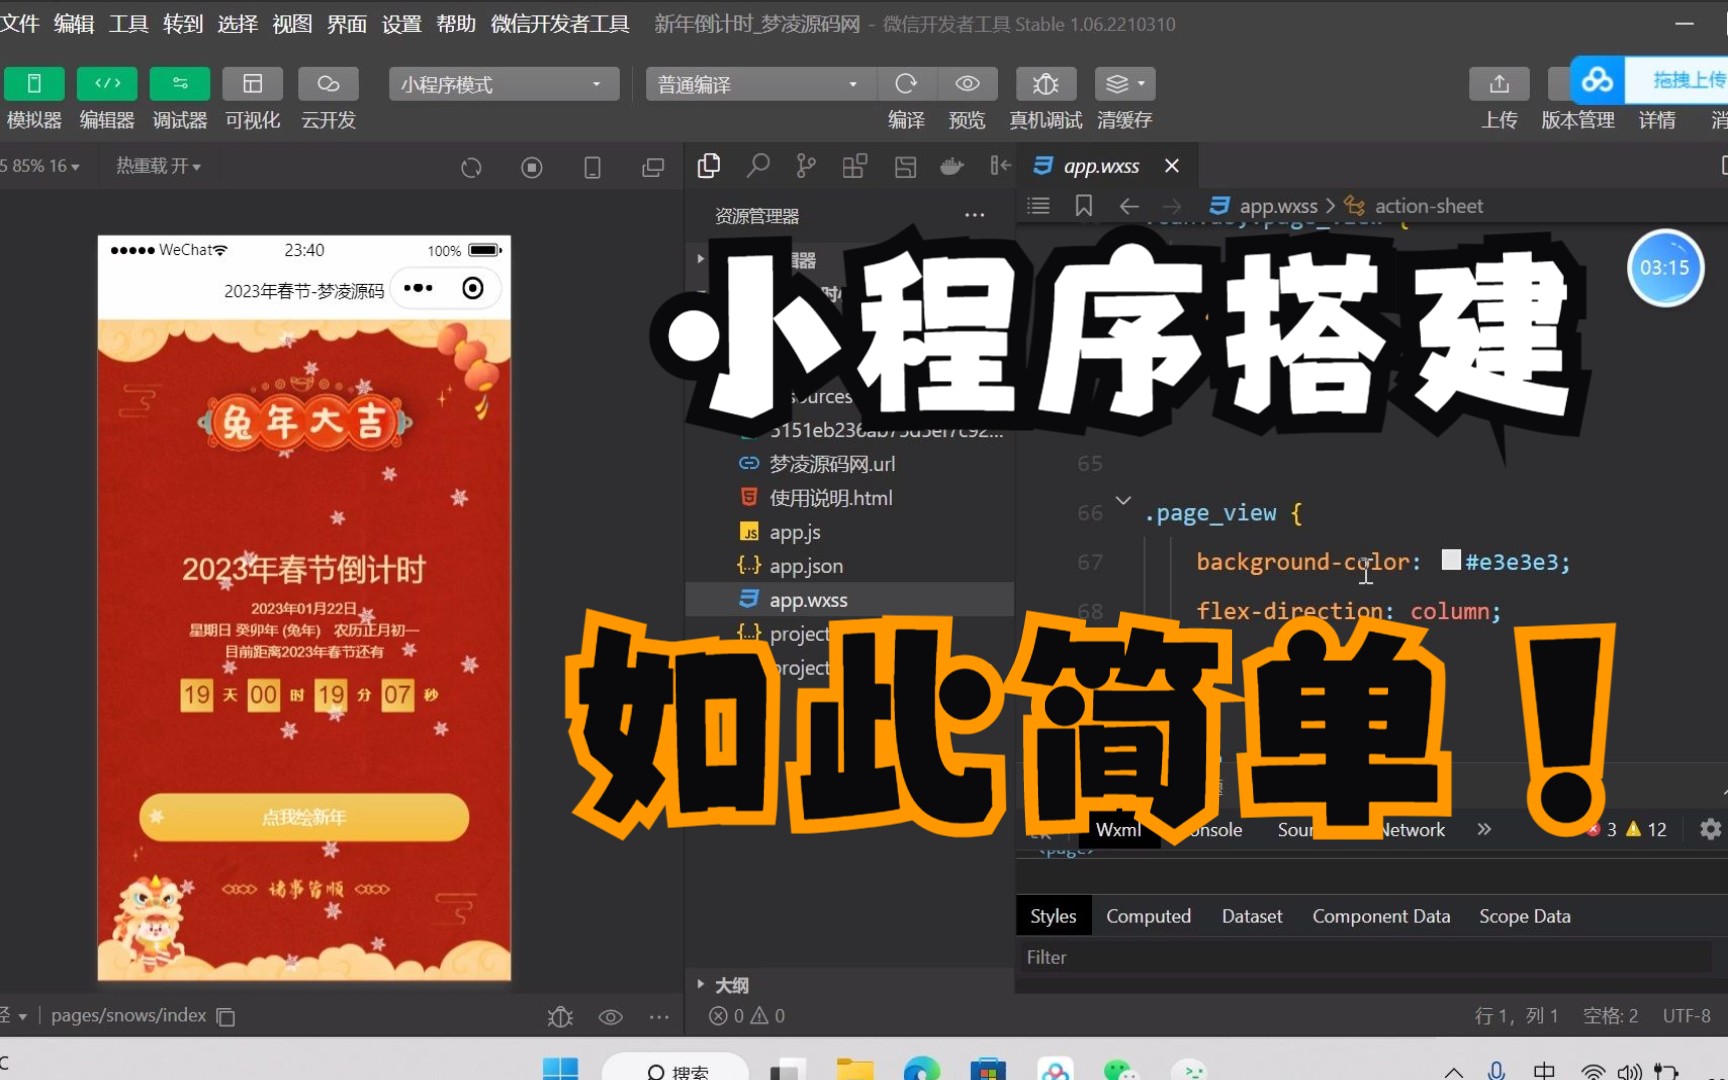This screenshot has height=1080, width=1728.
Task: Switch to the Wxml debugger tab
Action: (1118, 830)
